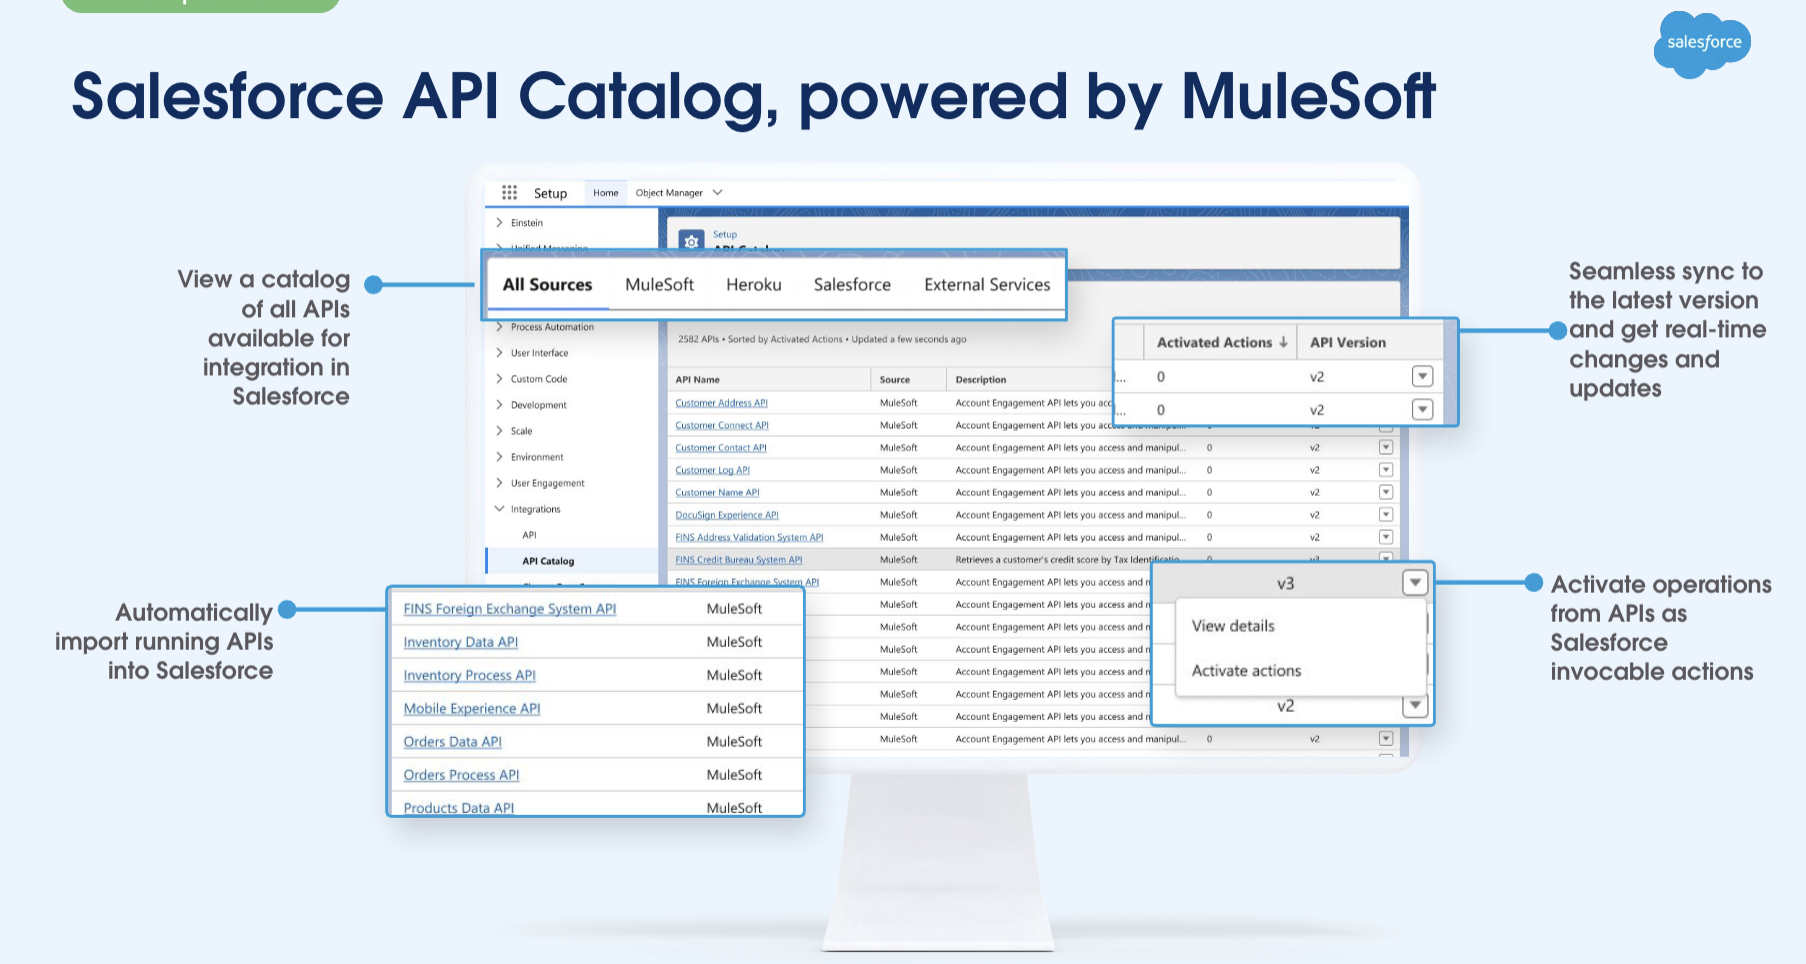Open the FINS Address Validation System API link

749,537
